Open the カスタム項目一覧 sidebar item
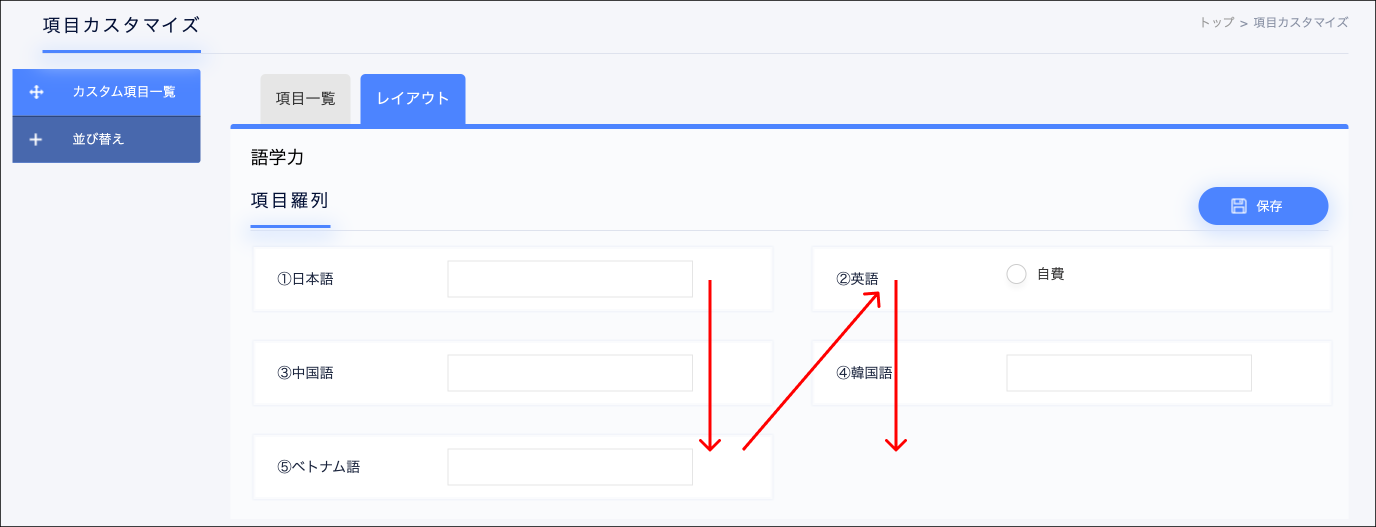This screenshot has width=1376, height=527. pyautogui.click(x=123, y=92)
